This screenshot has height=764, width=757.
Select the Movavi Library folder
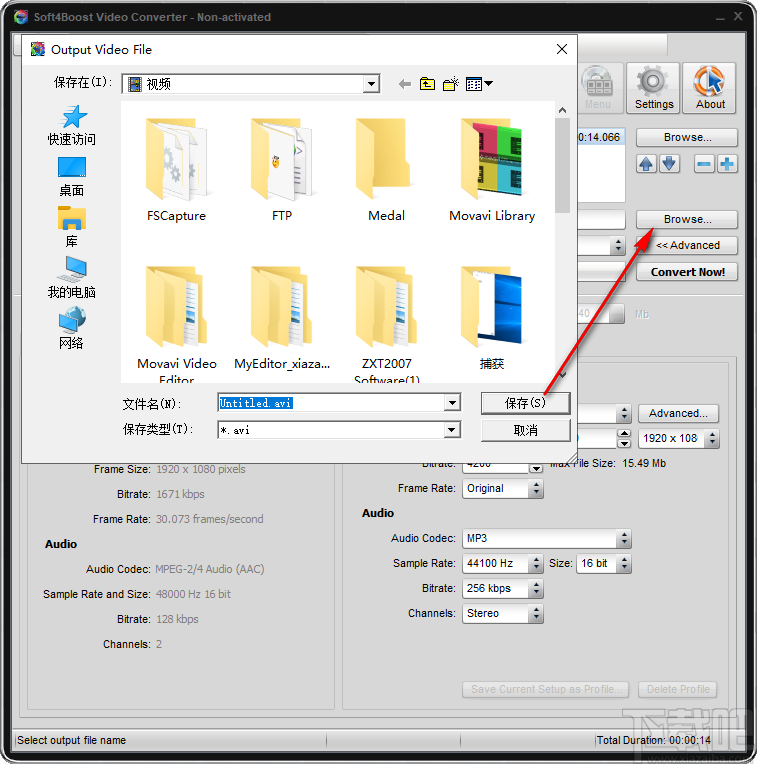click(x=492, y=170)
